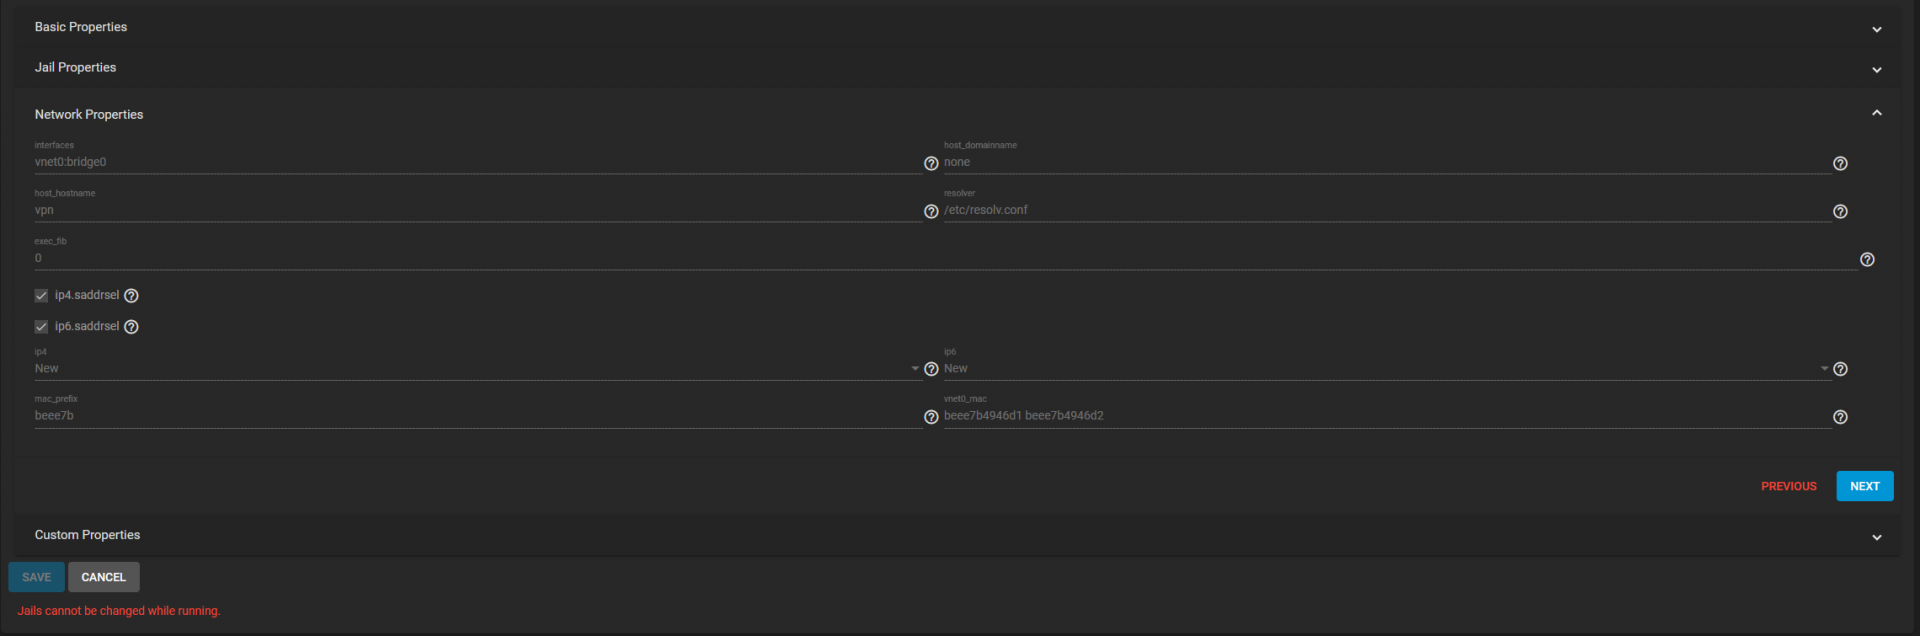Screen dimensions: 1920x636
Task: Show help for resolver field
Action: [1840, 211]
